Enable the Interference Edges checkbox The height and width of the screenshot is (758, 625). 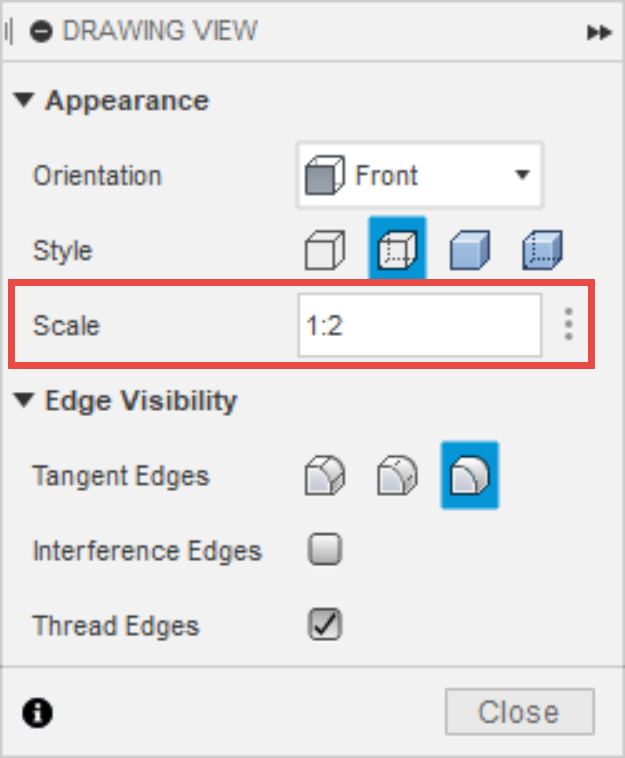click(325, 550)
